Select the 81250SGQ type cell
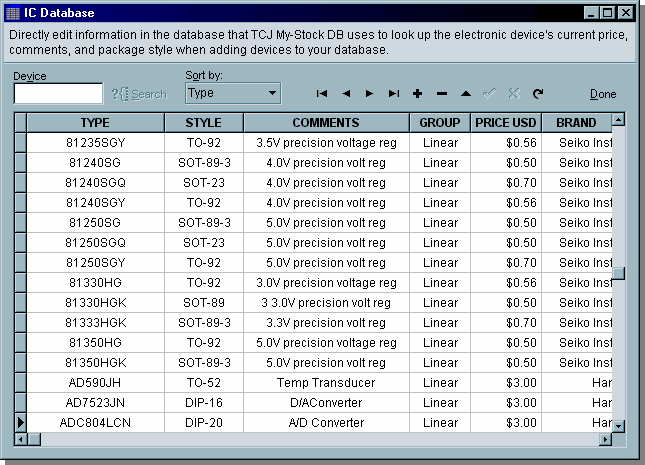The image size is (645, 465). 95,243
